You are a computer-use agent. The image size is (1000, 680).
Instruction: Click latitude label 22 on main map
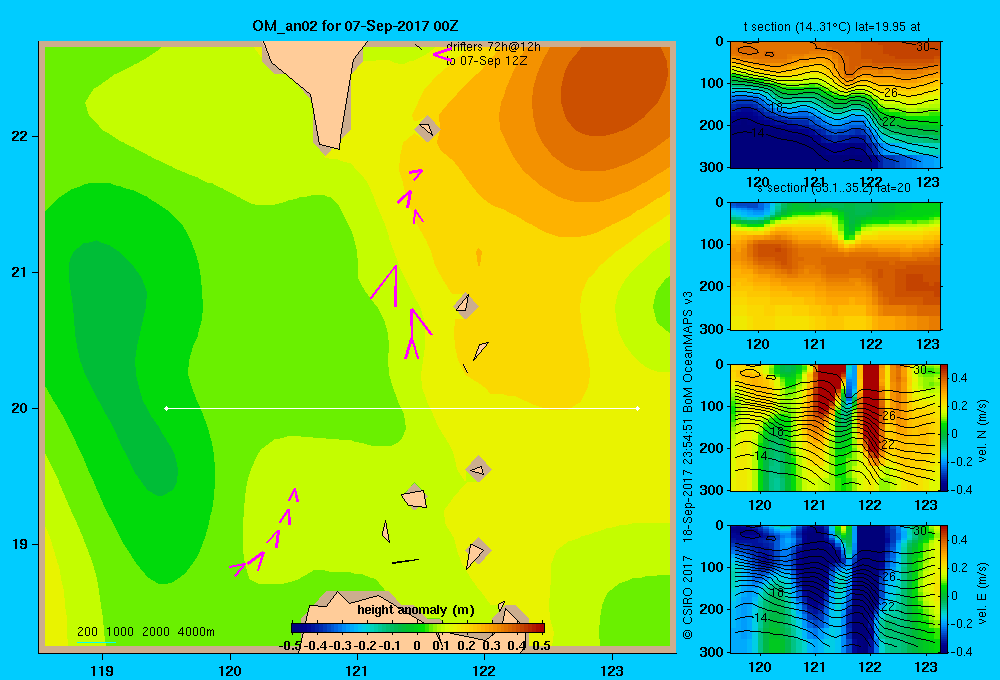pyautogui.click(x=20, y=136)
